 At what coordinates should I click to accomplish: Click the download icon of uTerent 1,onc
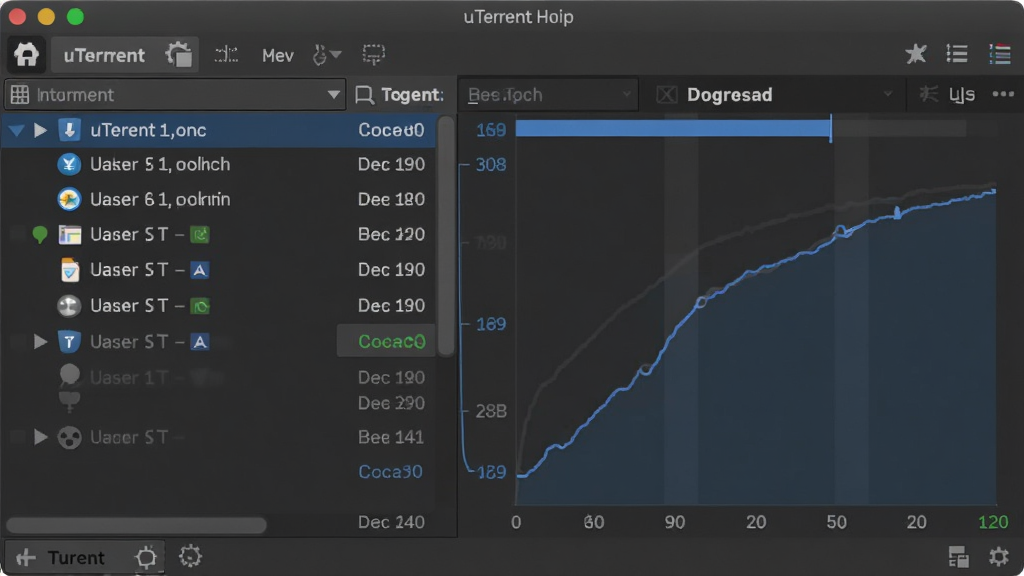coord(69,130)
